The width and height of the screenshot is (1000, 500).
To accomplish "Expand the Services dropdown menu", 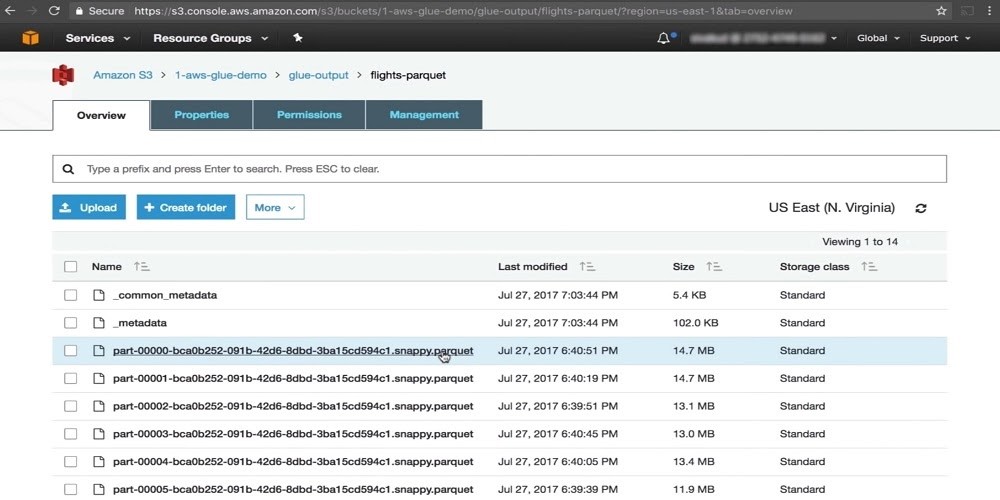I will [x=98, y=38].
